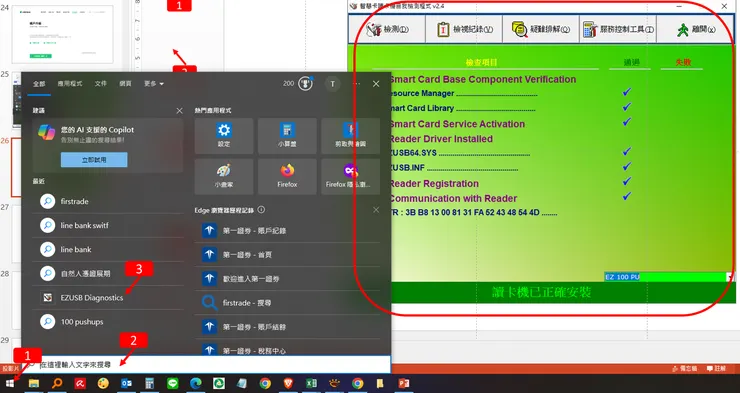Dismiss the Edge browsing history section
This screenshot has height=393, width=740.
pos(376,210)
